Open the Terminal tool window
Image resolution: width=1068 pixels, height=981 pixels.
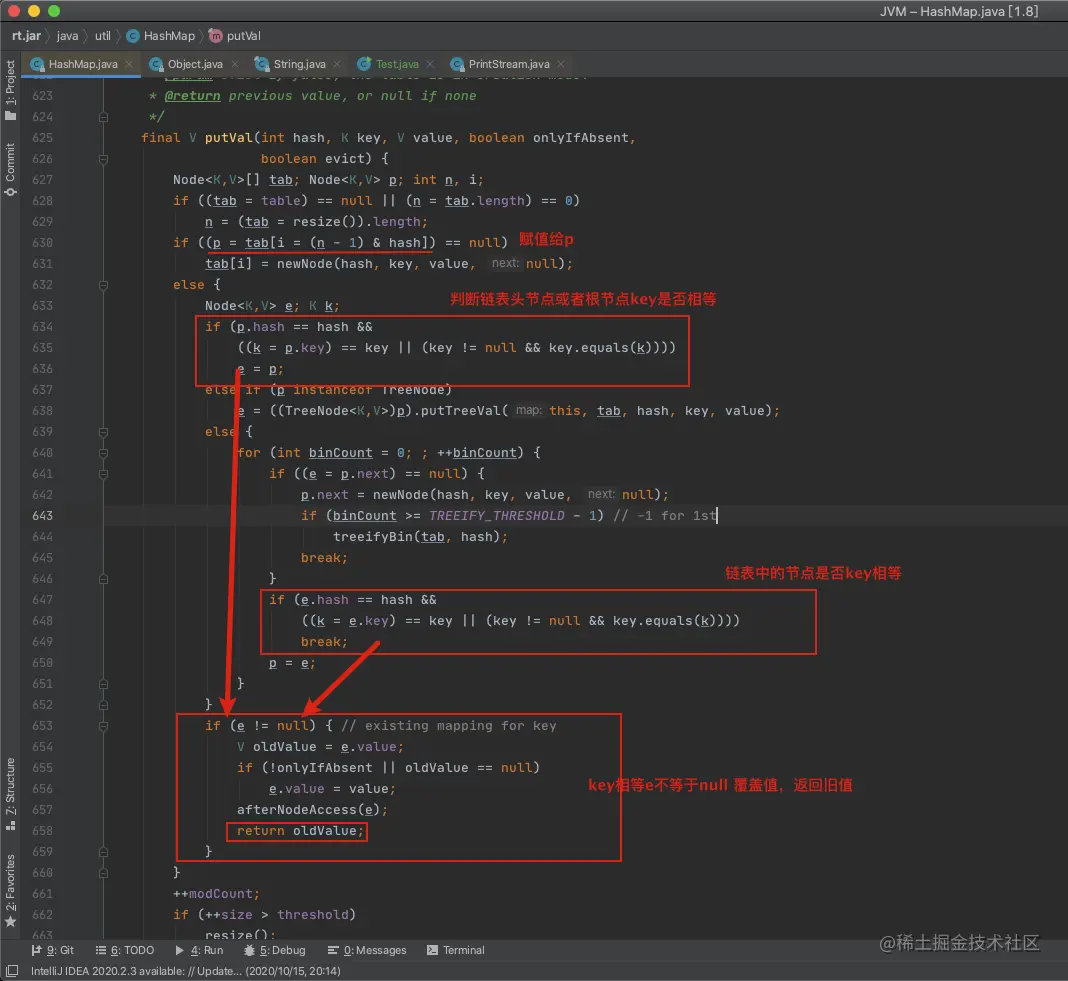click(456, 950)
